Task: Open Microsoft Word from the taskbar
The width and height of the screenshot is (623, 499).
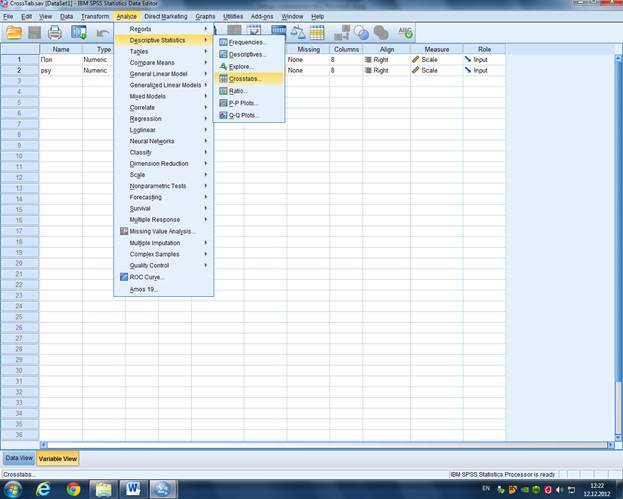Action: [133, 489]
